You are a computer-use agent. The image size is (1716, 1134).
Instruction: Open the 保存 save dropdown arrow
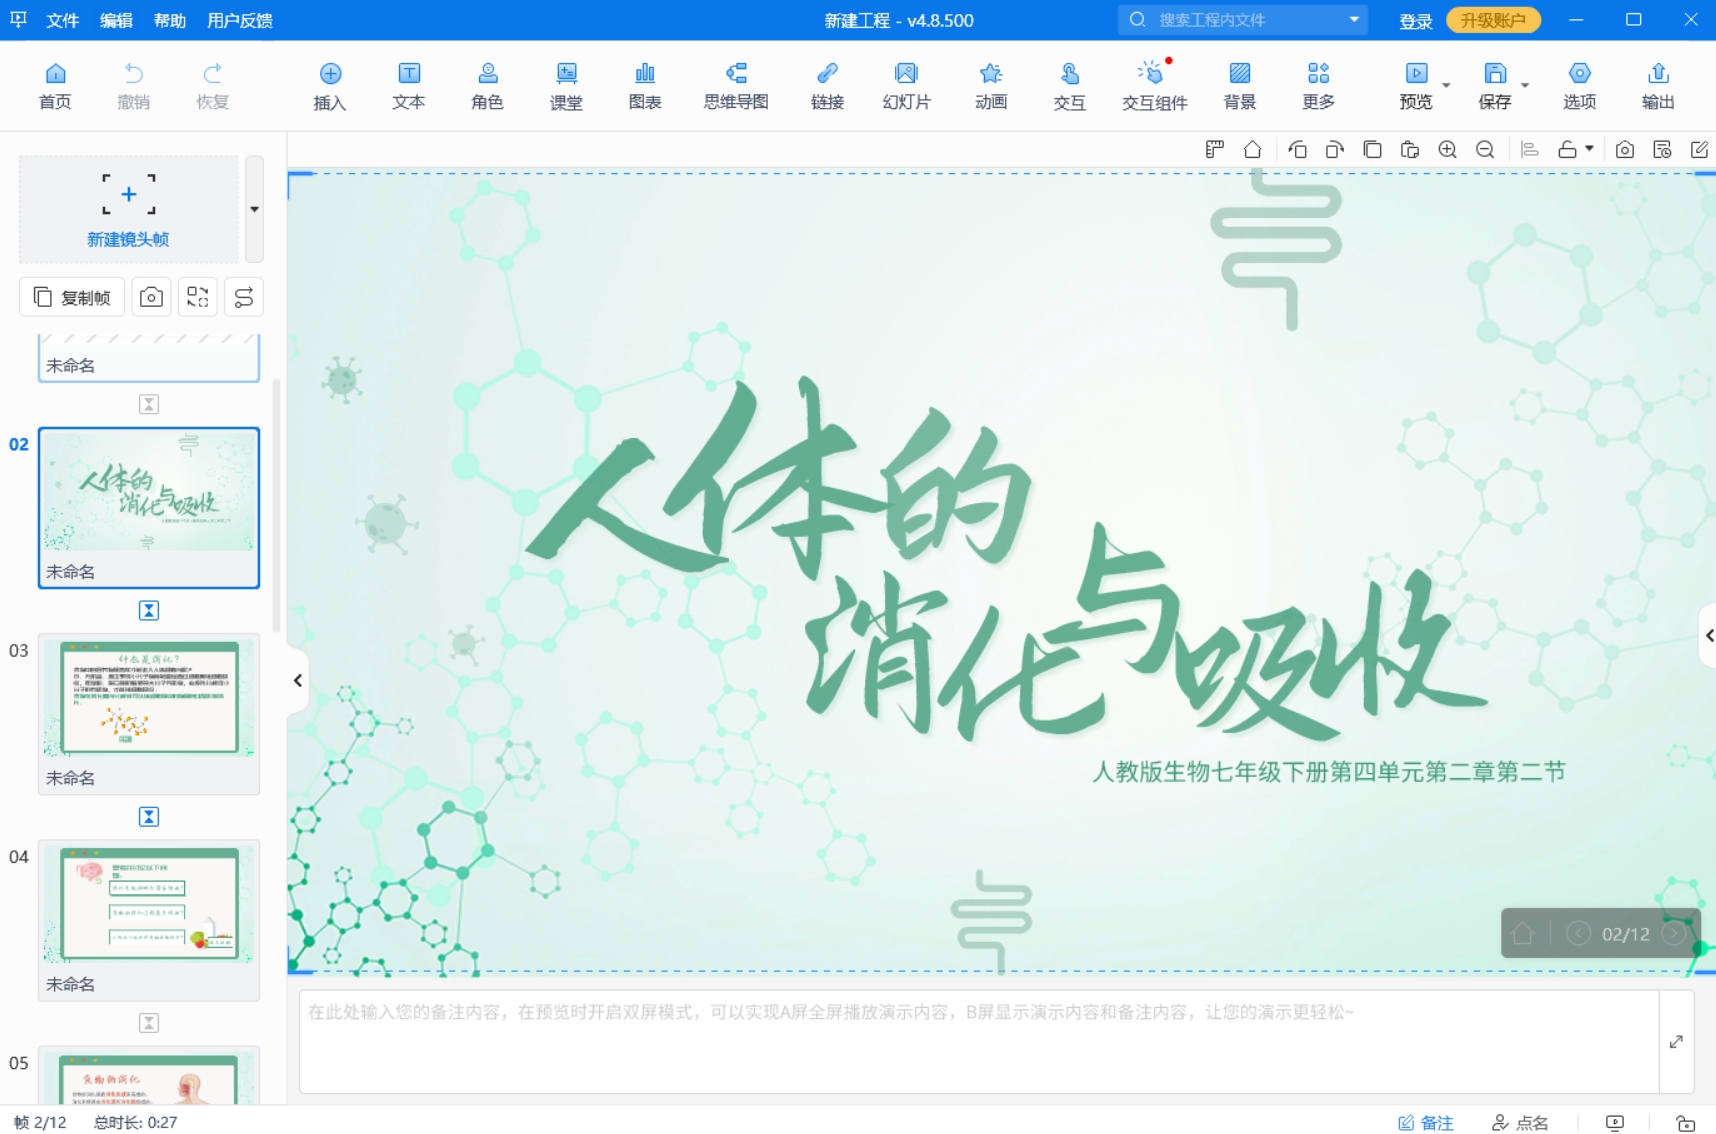coord(1525,86)
